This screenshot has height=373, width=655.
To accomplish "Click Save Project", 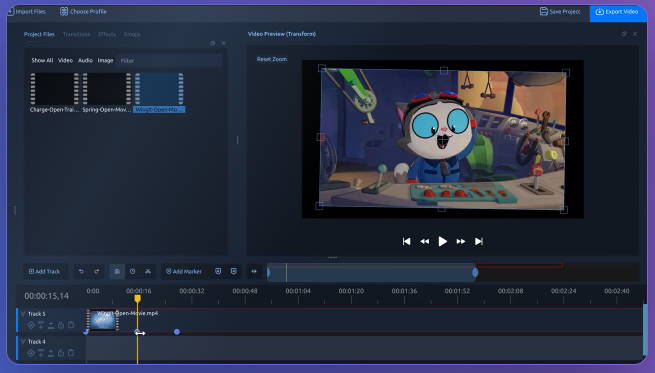I will [x=560, y=12].
